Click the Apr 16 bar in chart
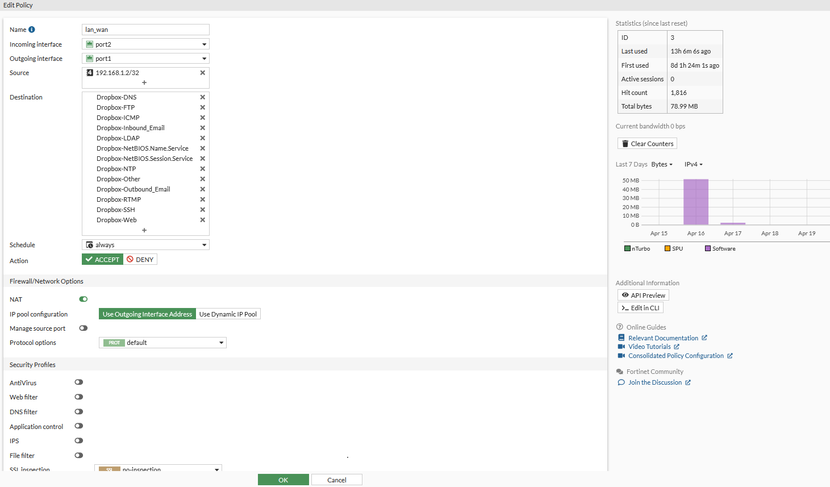Screen dimensions: 830x487 pyautogui.click(x=696, y=202)
